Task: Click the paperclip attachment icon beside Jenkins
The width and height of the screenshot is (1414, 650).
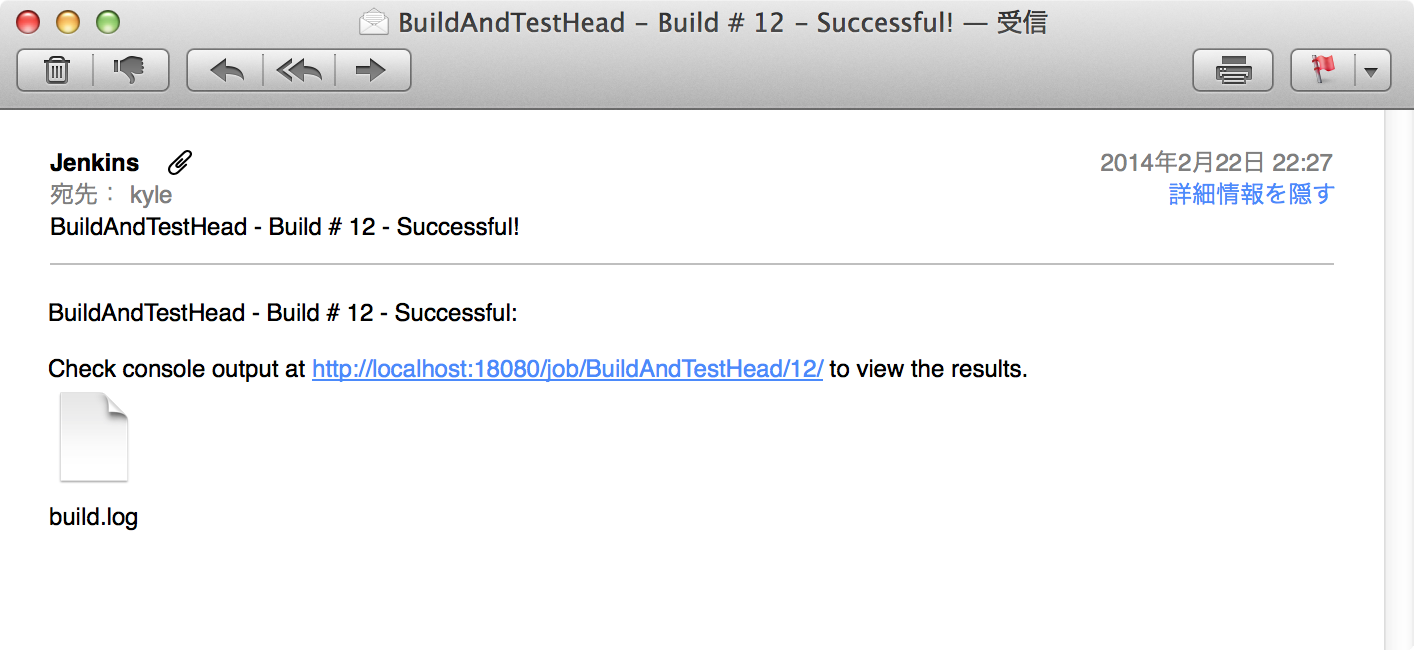Action: [180, 162]
